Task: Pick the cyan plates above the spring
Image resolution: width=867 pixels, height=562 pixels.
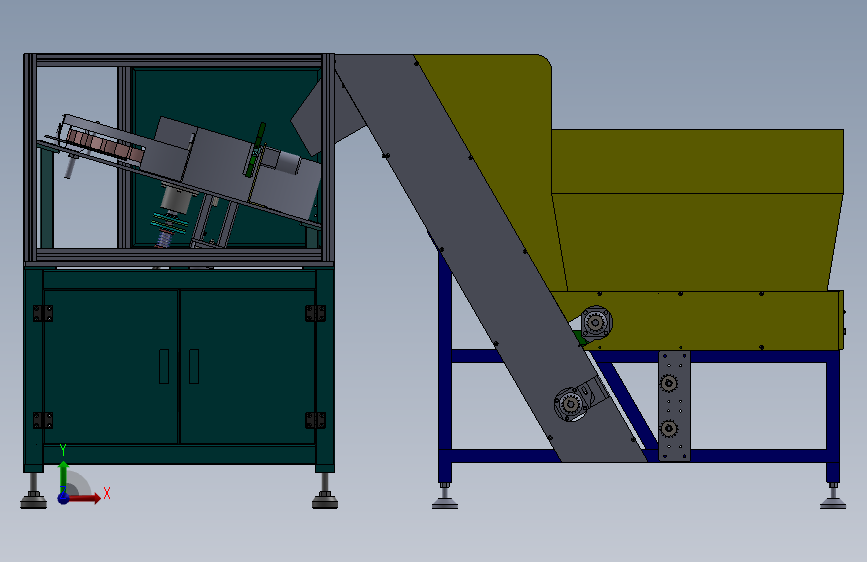Action: click(170, 222)
